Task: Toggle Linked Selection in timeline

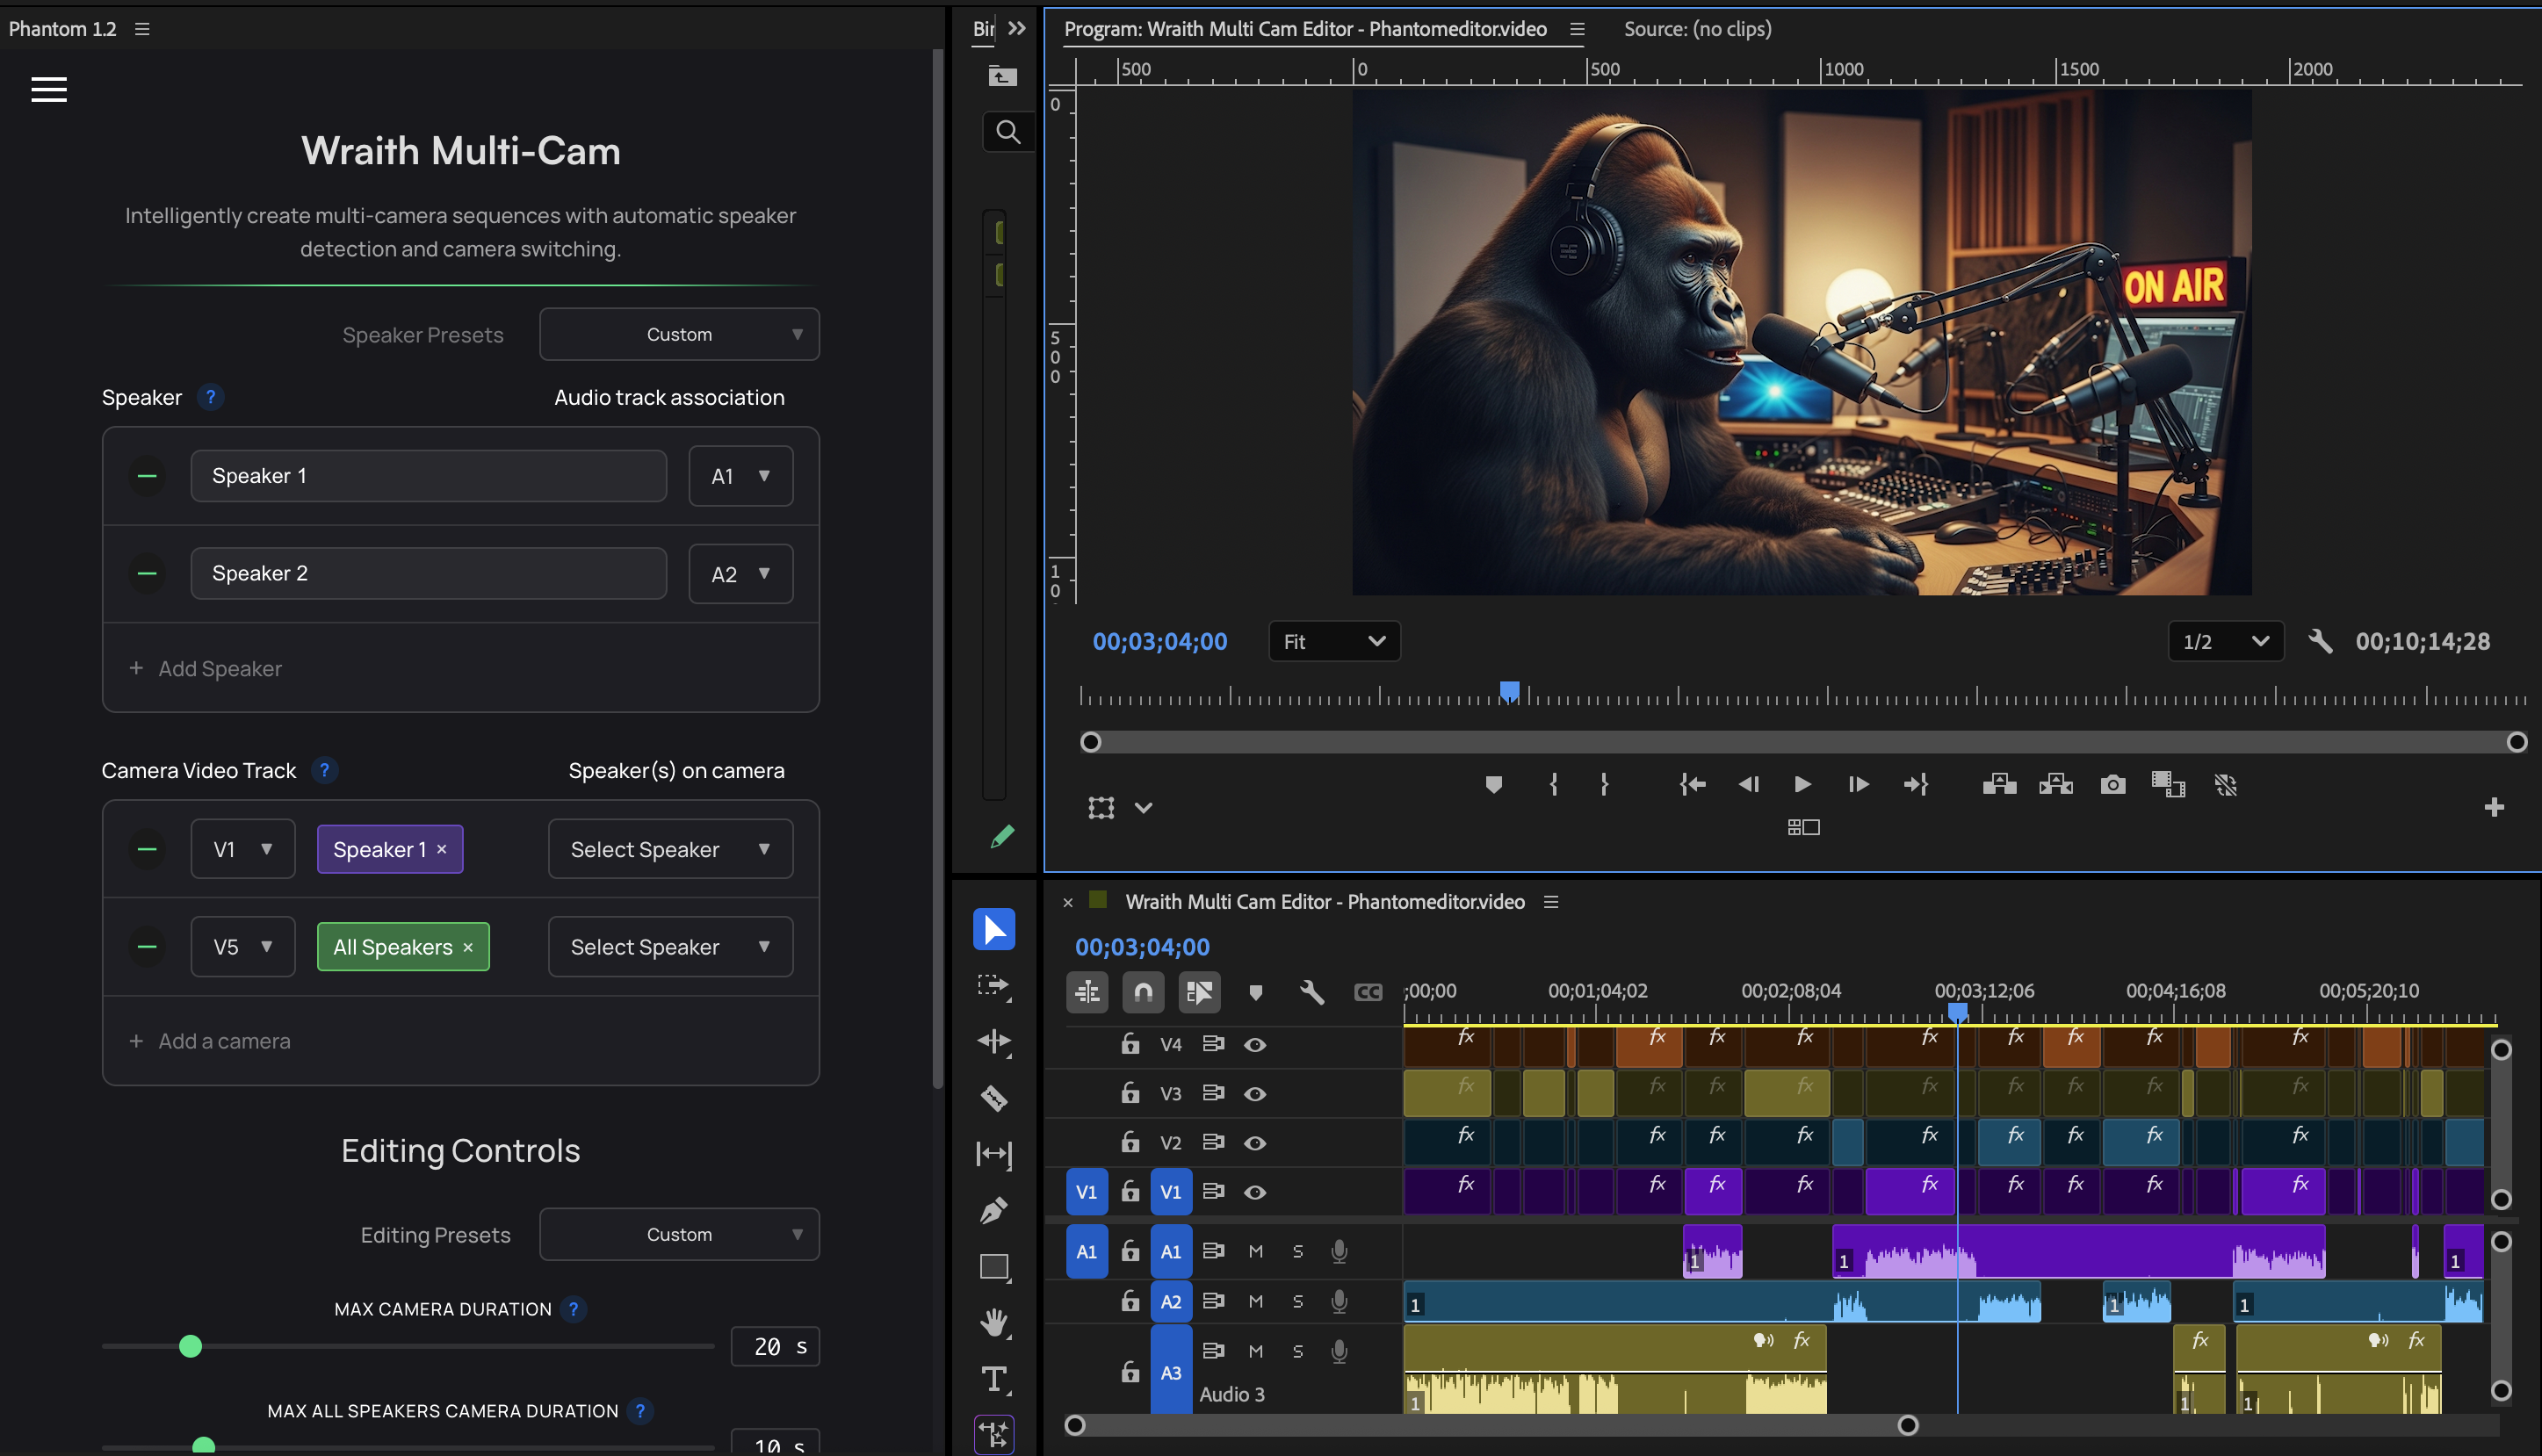Action: point(1199,992)
